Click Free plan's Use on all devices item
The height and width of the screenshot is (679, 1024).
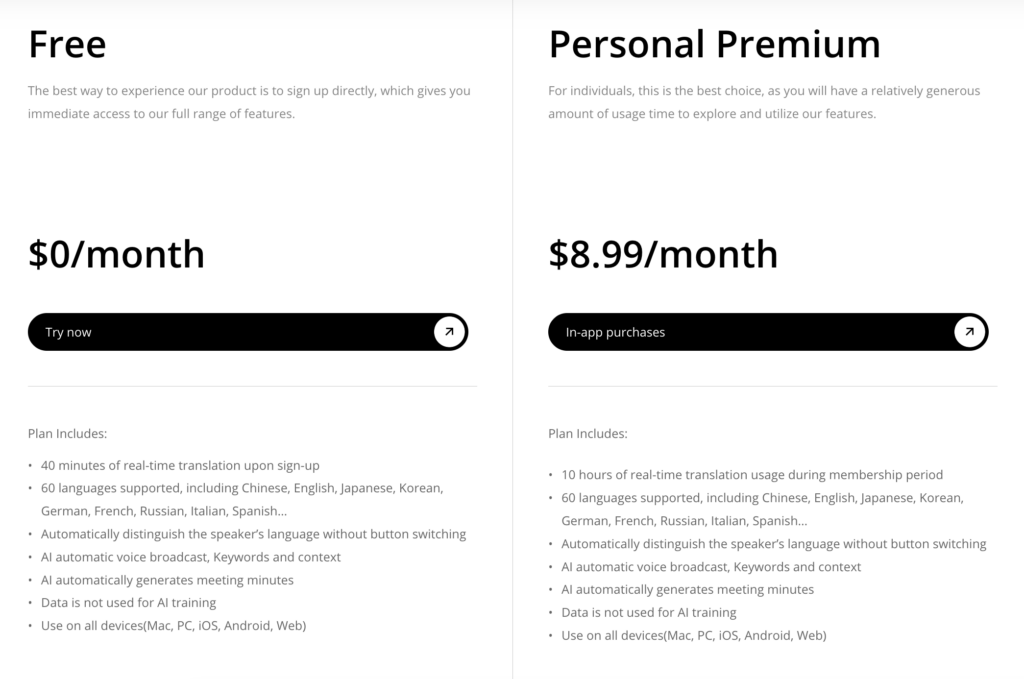(173, 626)
